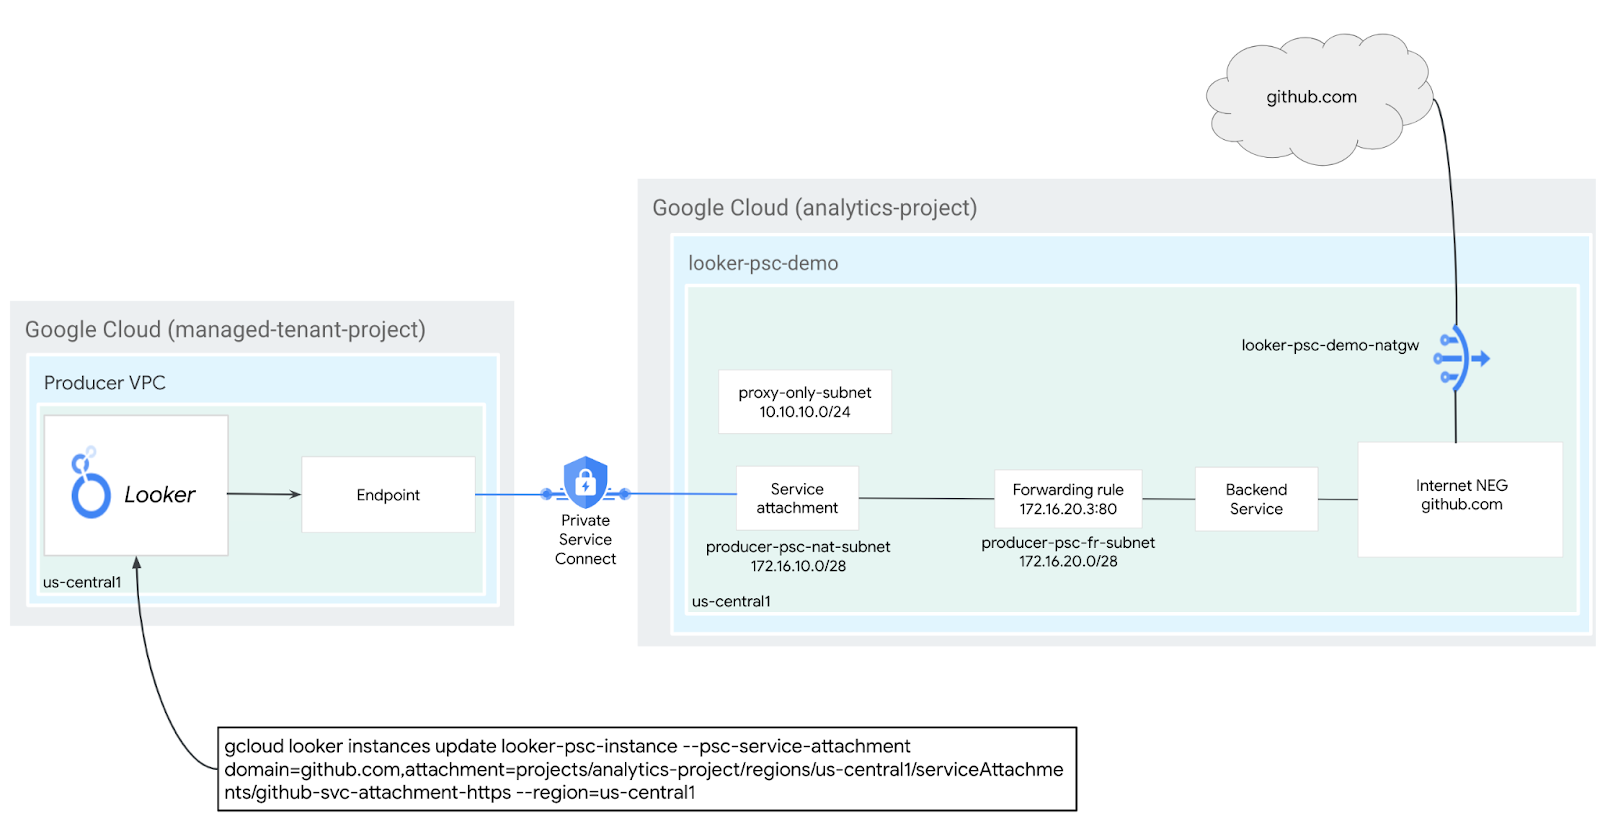
Task: Click the Looker logo icon
Action: tap(90, 485)
